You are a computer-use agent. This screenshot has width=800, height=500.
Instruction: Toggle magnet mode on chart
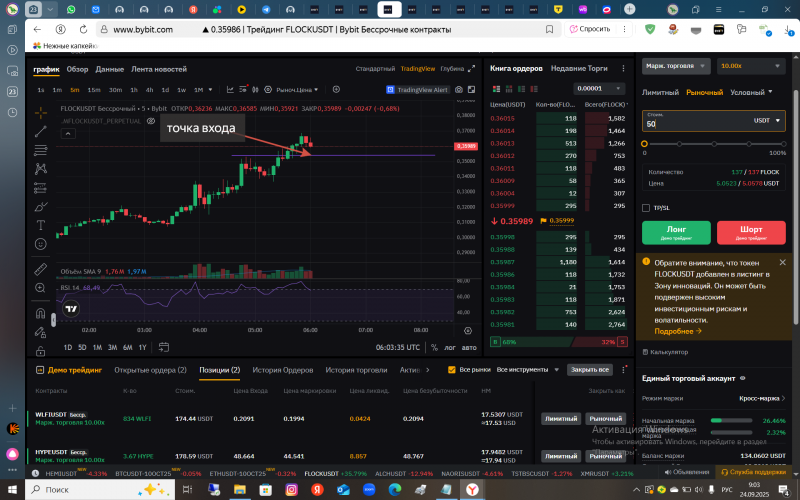tap(41, 313)
